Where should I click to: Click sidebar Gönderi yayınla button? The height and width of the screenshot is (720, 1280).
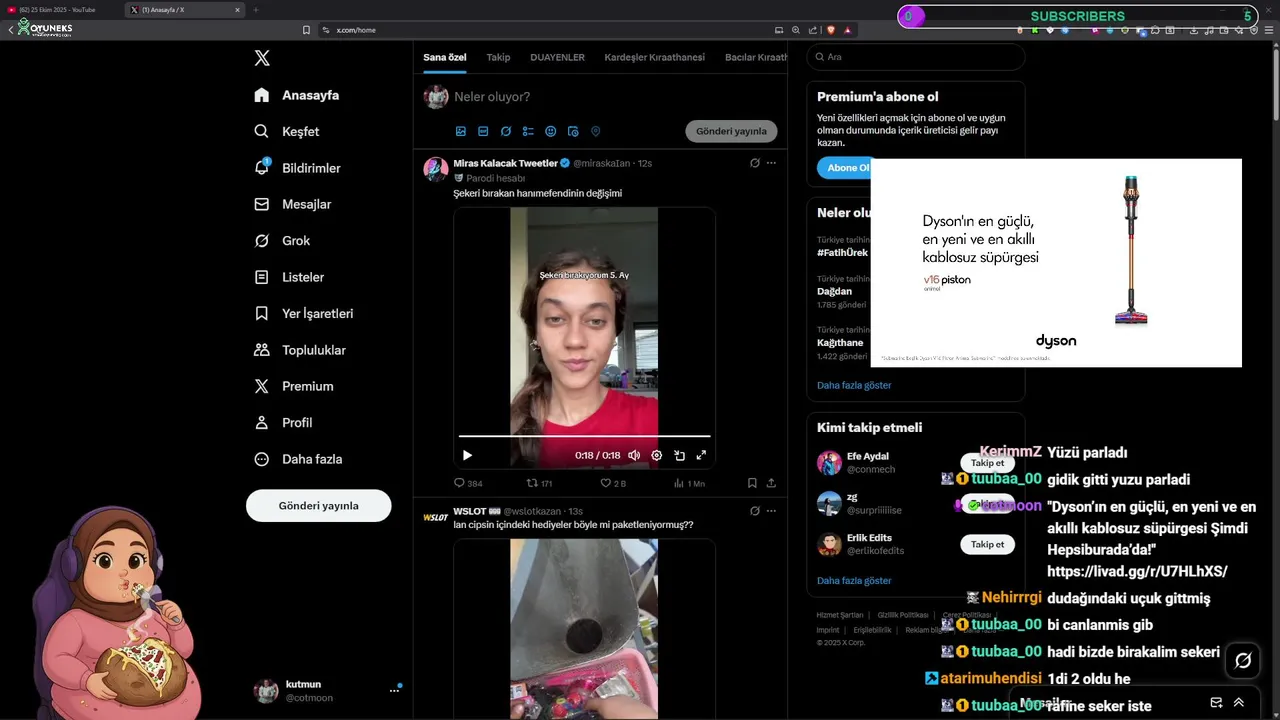[x=318, y=506]
